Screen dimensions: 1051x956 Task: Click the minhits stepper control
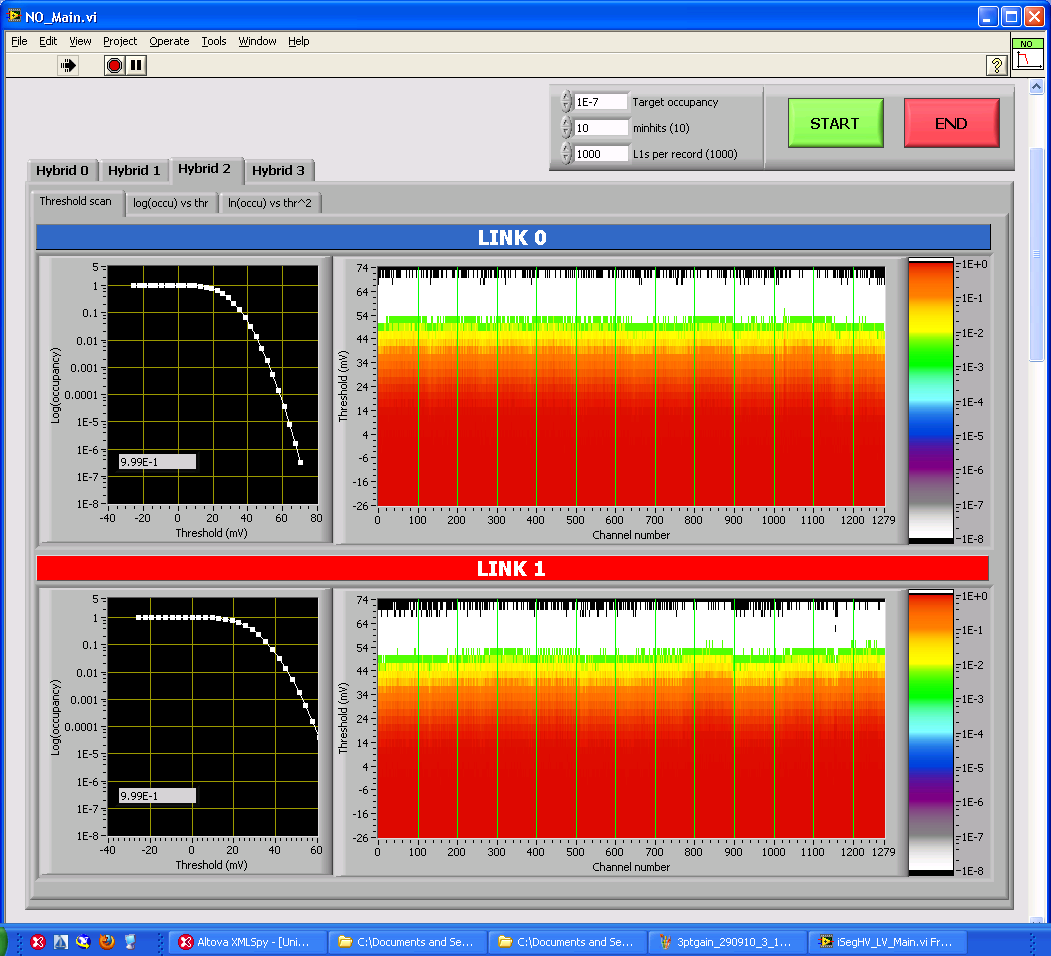pyautogui.click(x=567, y=128)
